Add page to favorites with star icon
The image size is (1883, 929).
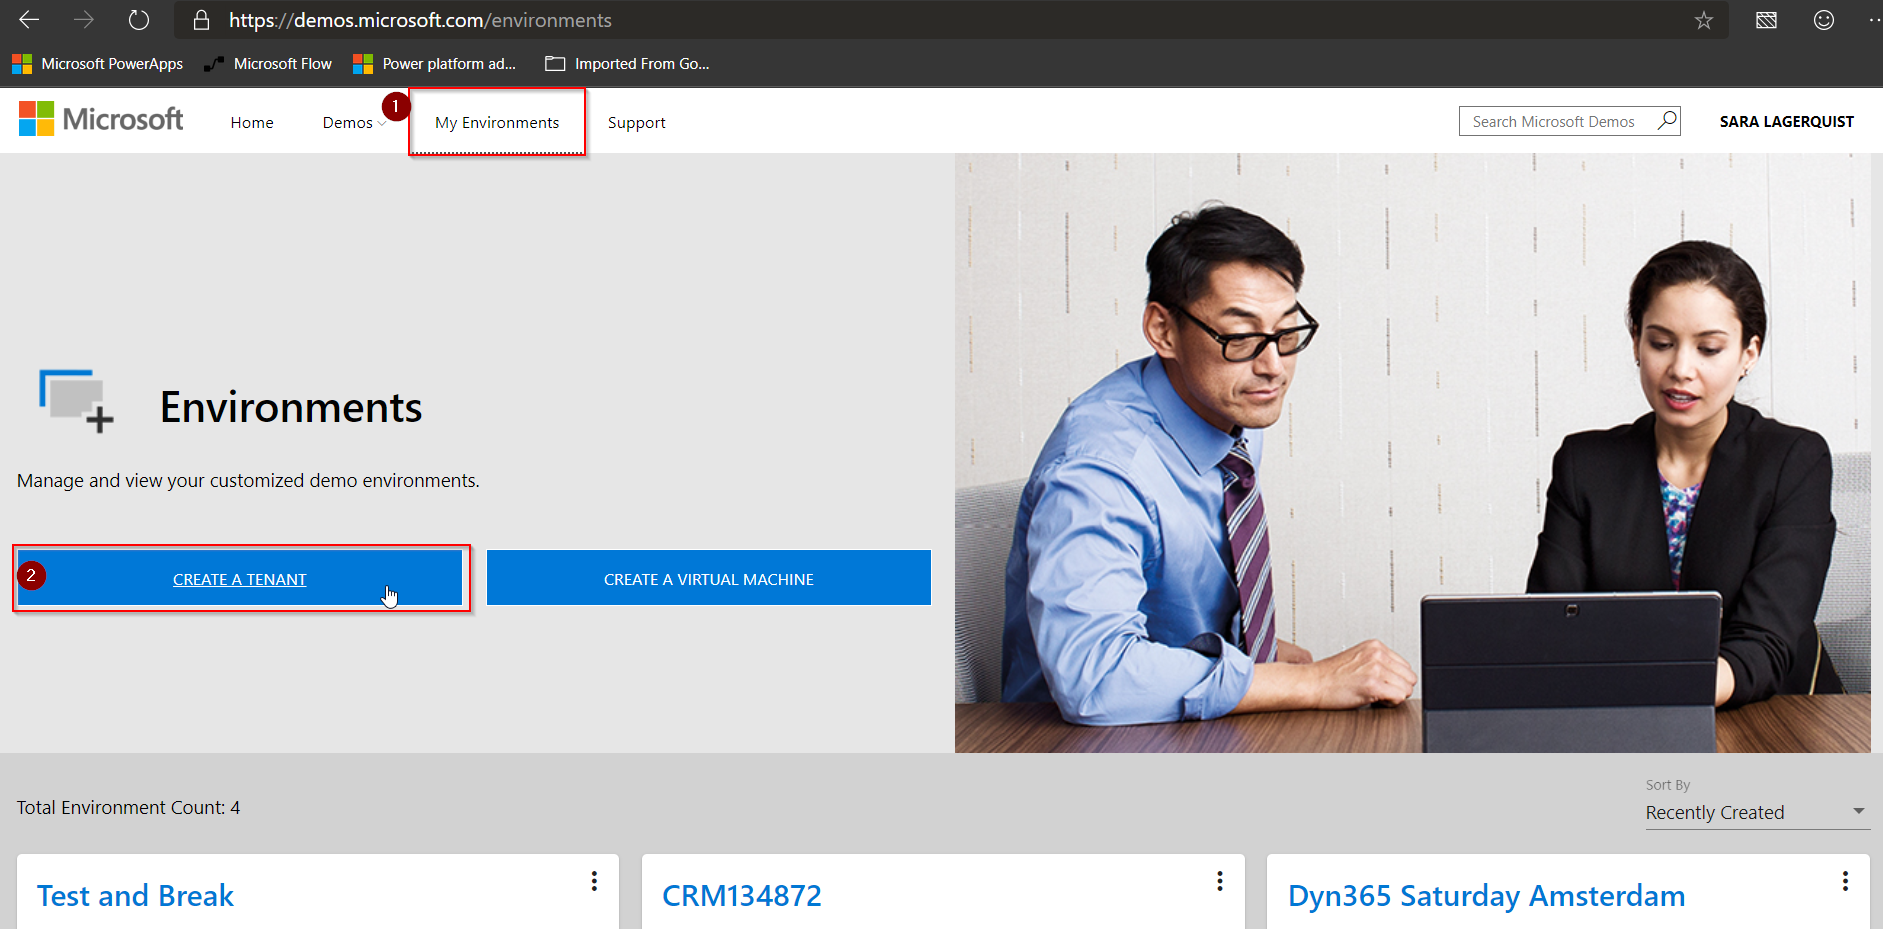coord(1704,20)
